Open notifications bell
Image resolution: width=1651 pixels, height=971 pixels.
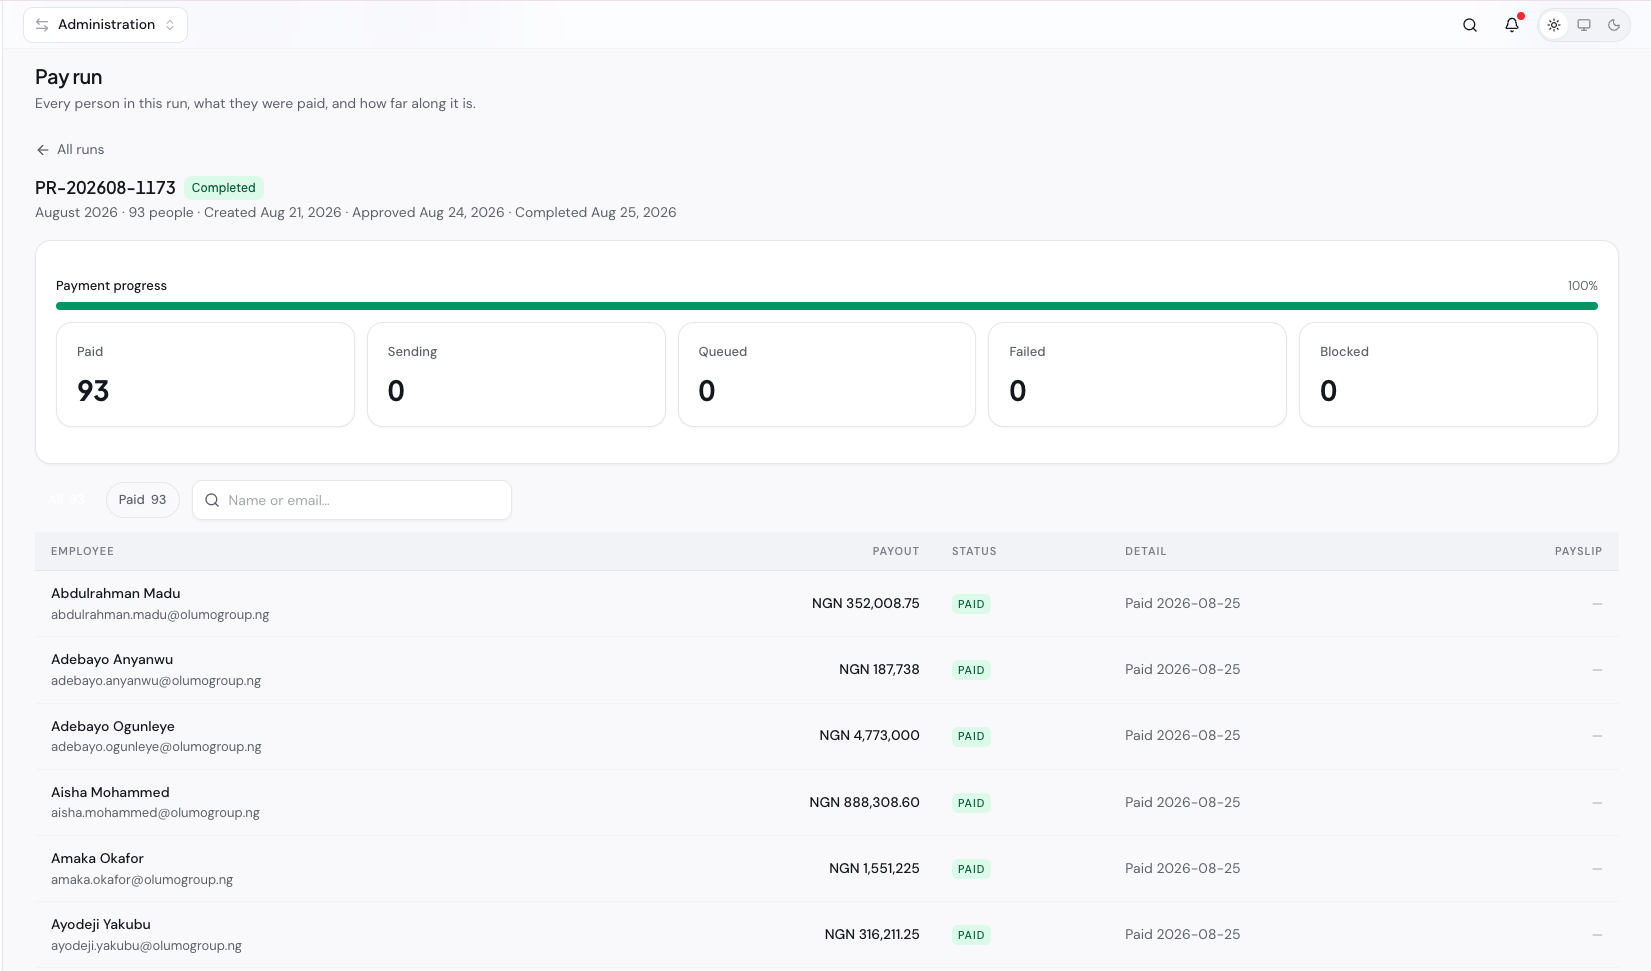[1512, 25]
